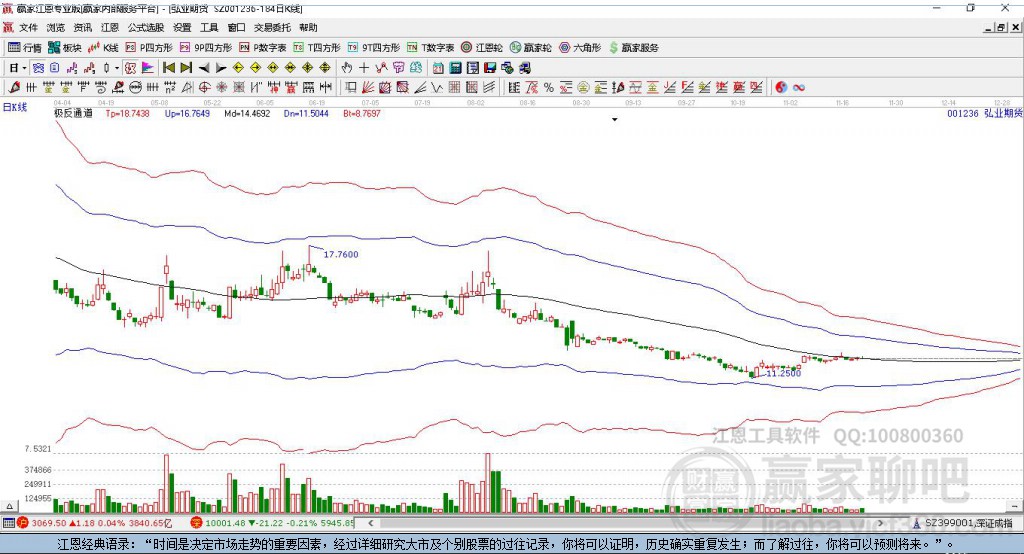The image size is (1024, 554).
Task: Click the Up=16.7649 value
Action: click(187, 113)
